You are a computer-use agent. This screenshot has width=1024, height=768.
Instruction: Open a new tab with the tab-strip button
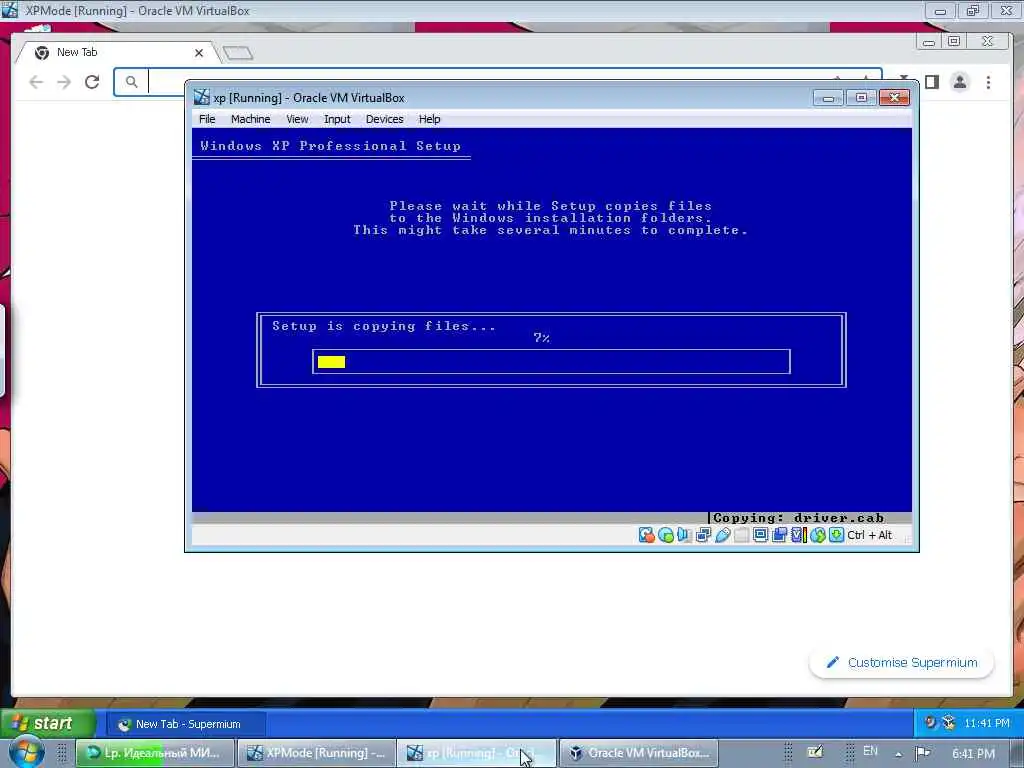pyautogui.click(x=238, y=53)
